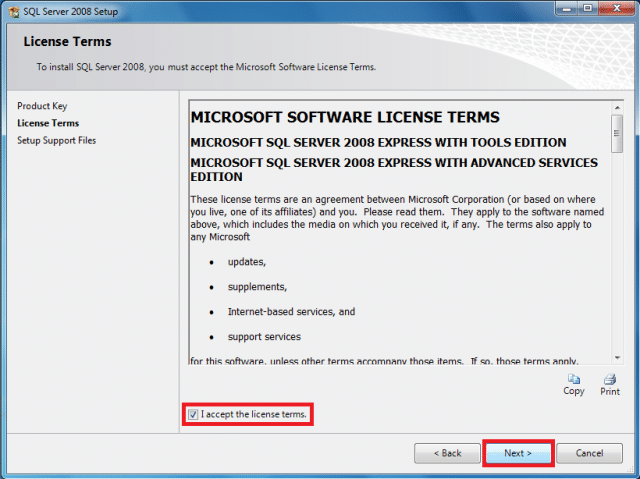The image size is (640, 479).
Task: Click the Print license terms icon
Action: click(x=610, y=385)
